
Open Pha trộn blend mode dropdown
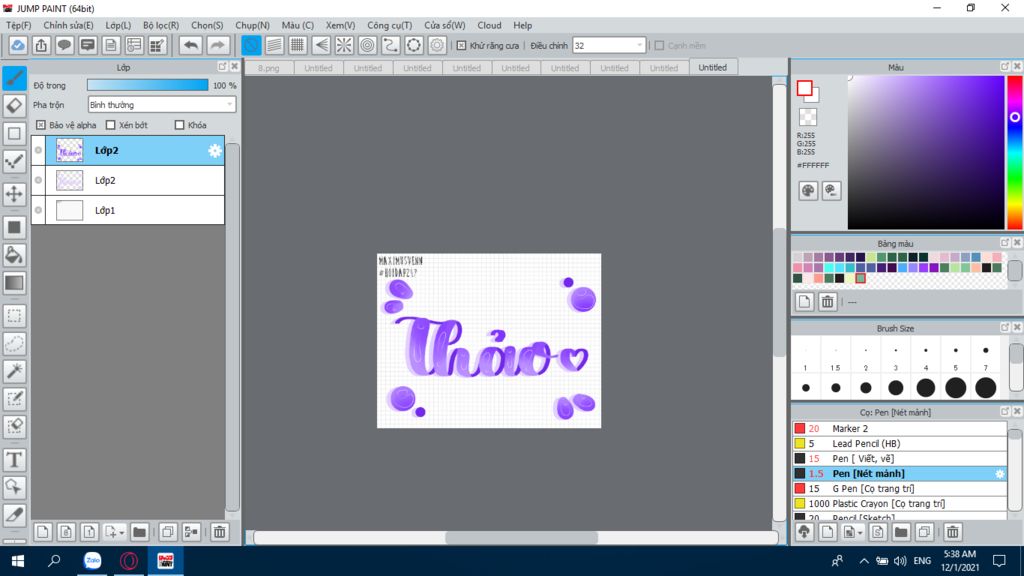[162, 104]
